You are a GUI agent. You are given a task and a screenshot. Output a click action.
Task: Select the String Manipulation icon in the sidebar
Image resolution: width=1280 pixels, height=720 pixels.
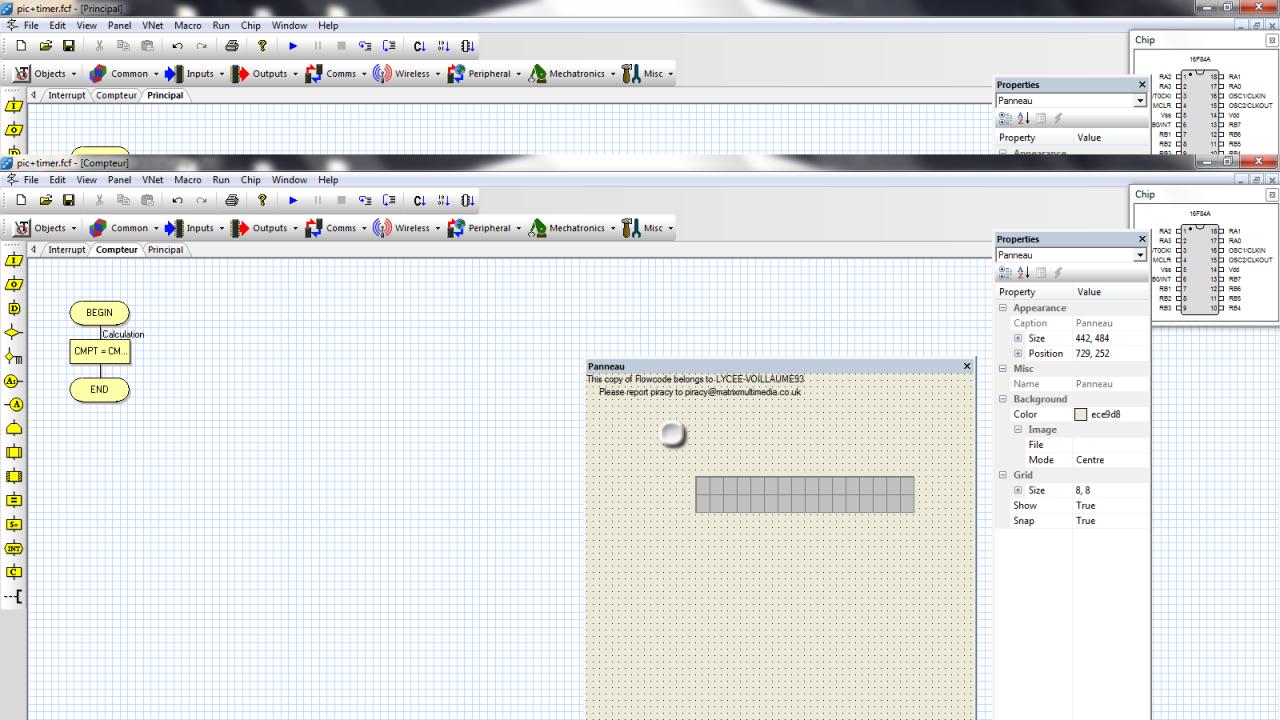14,524
